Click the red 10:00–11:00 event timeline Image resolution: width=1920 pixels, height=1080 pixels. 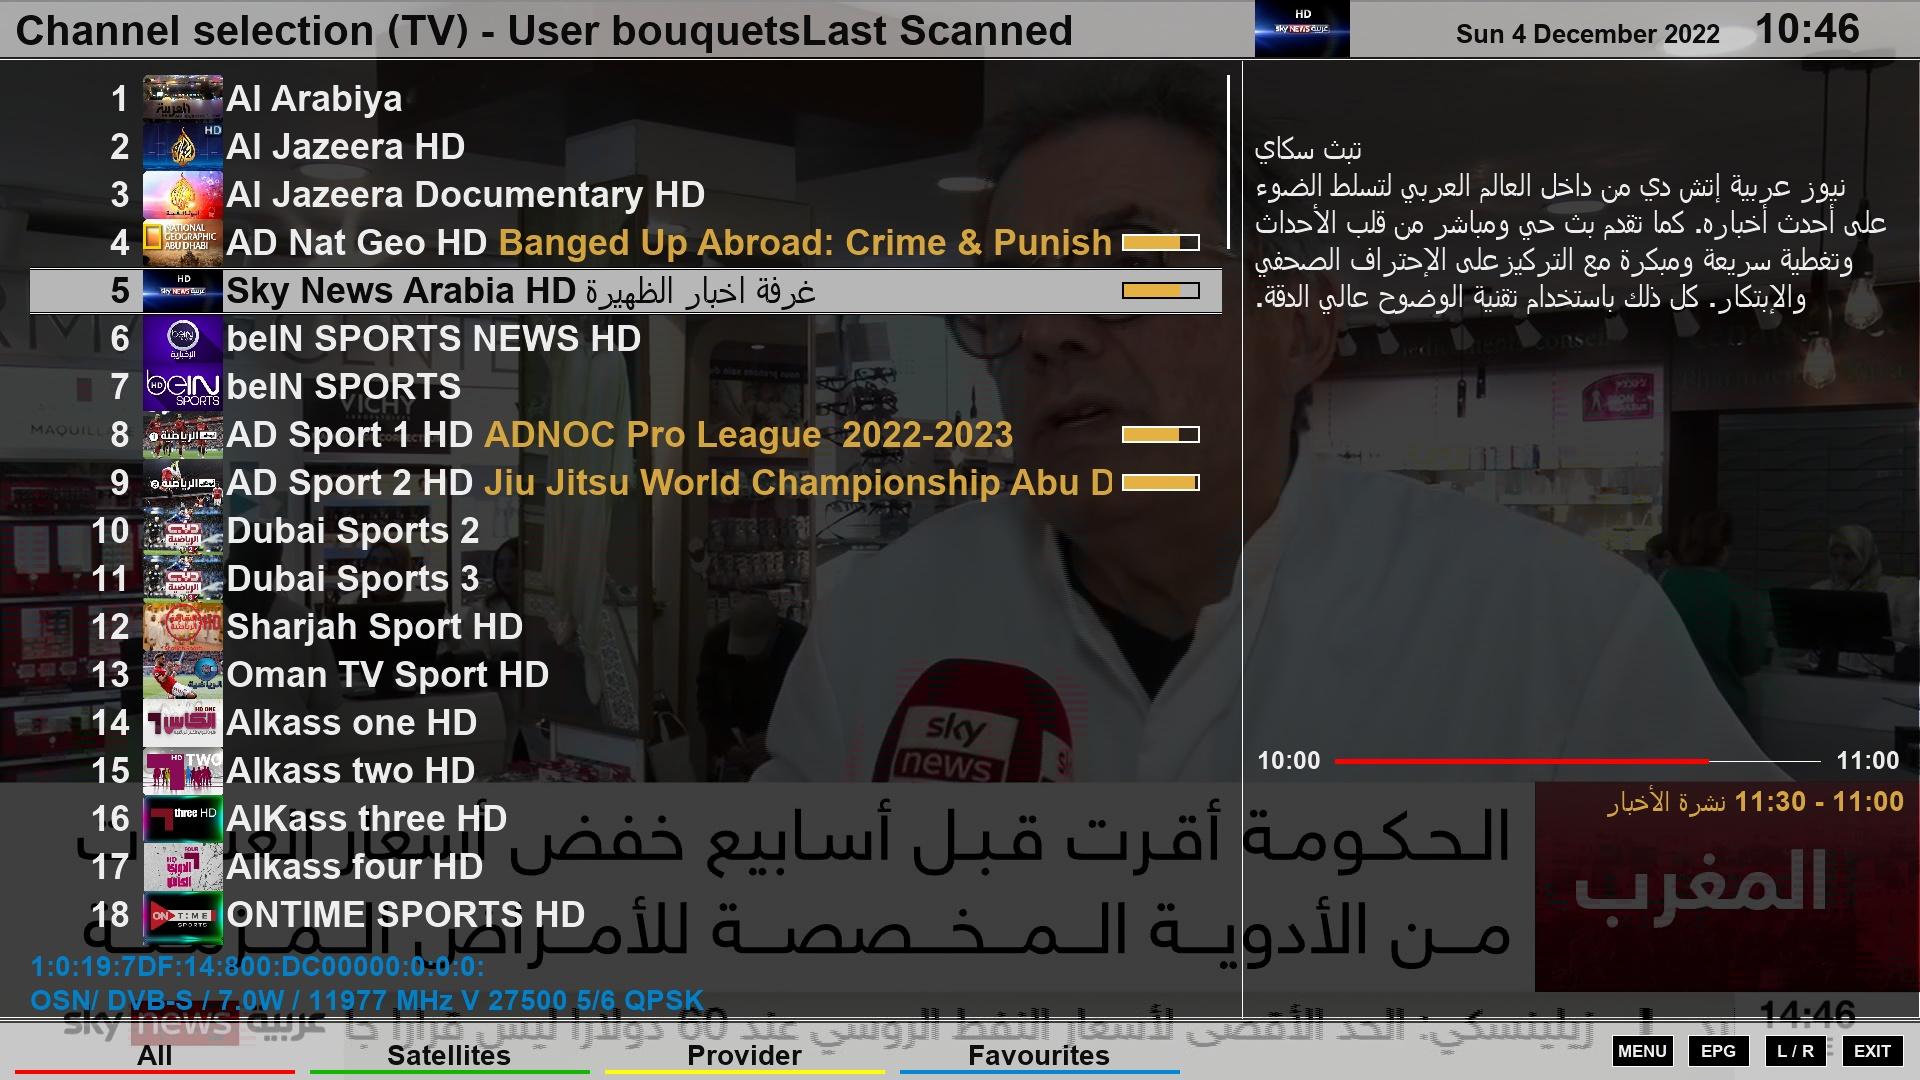pyautogui.click(x=1577, y=761)
